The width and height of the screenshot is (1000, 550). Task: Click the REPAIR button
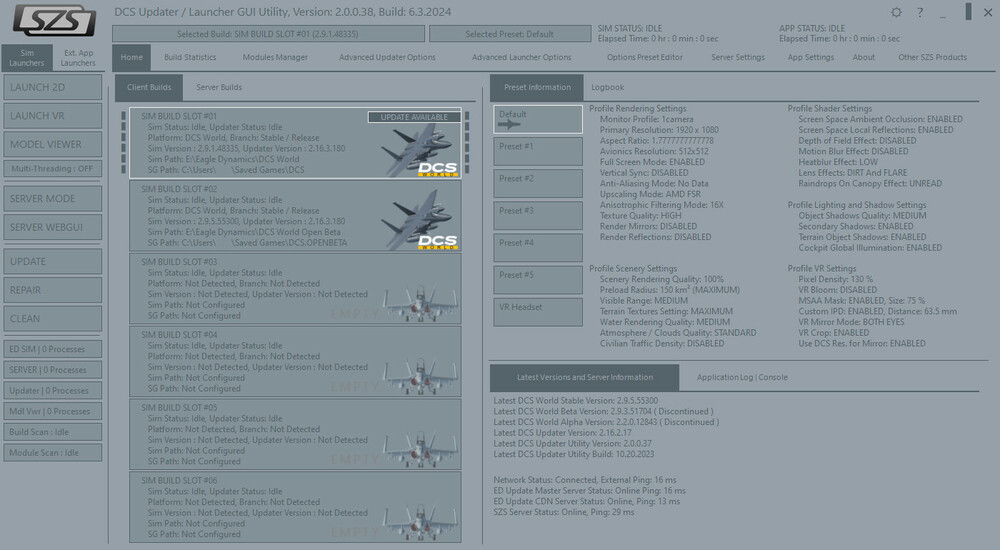[x=52, y=290]
